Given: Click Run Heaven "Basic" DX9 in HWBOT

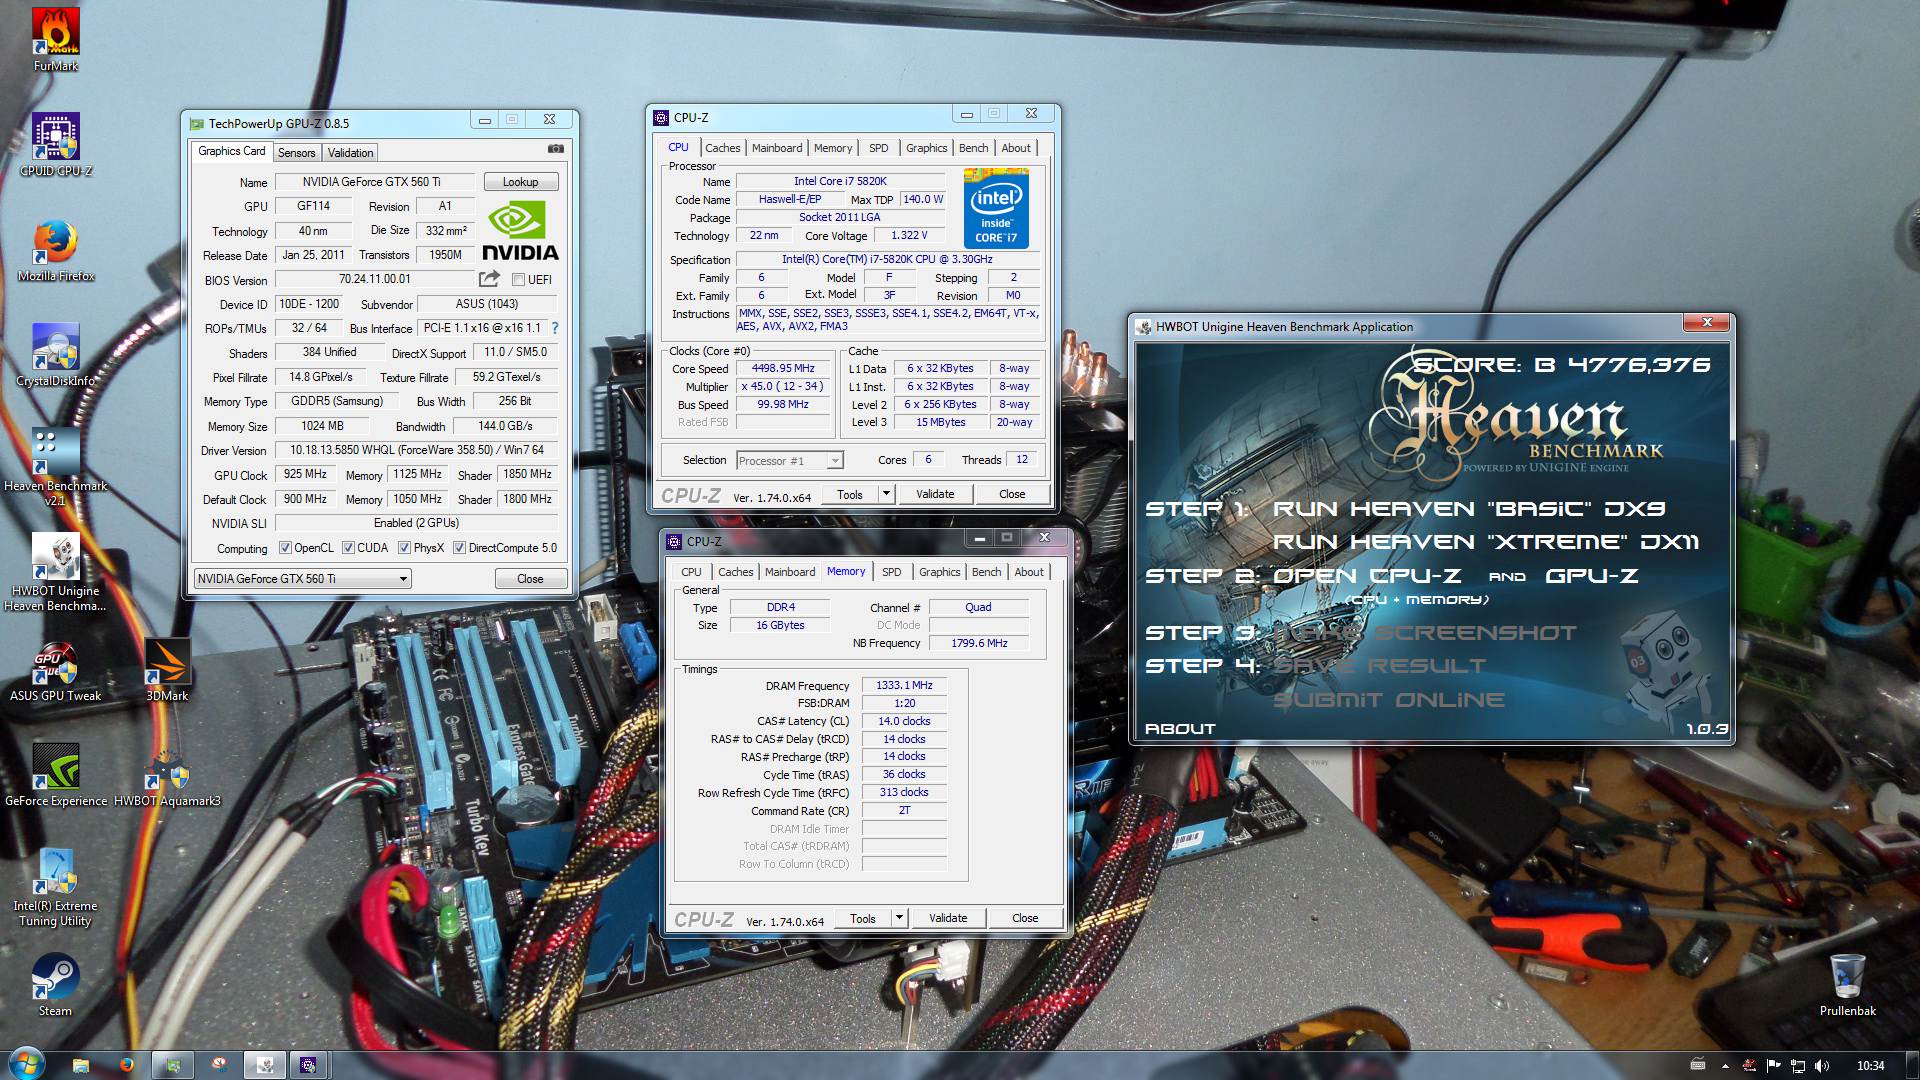Looking at the screenshot, I should pyautogui.click(x=1469, y=509).
